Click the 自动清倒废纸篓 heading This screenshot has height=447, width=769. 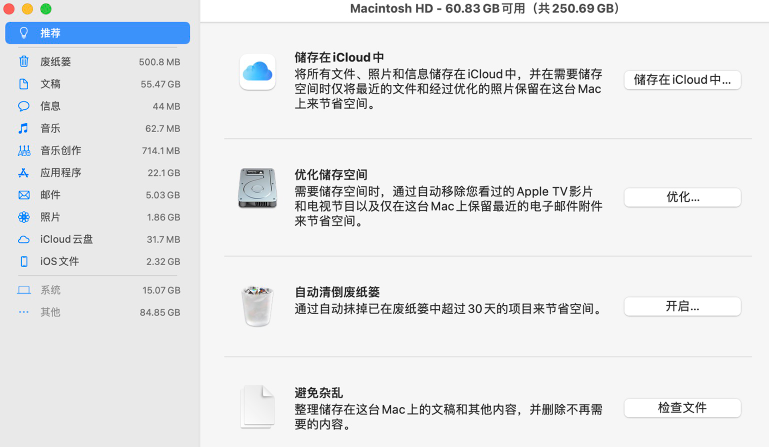[x=337, y=292]
